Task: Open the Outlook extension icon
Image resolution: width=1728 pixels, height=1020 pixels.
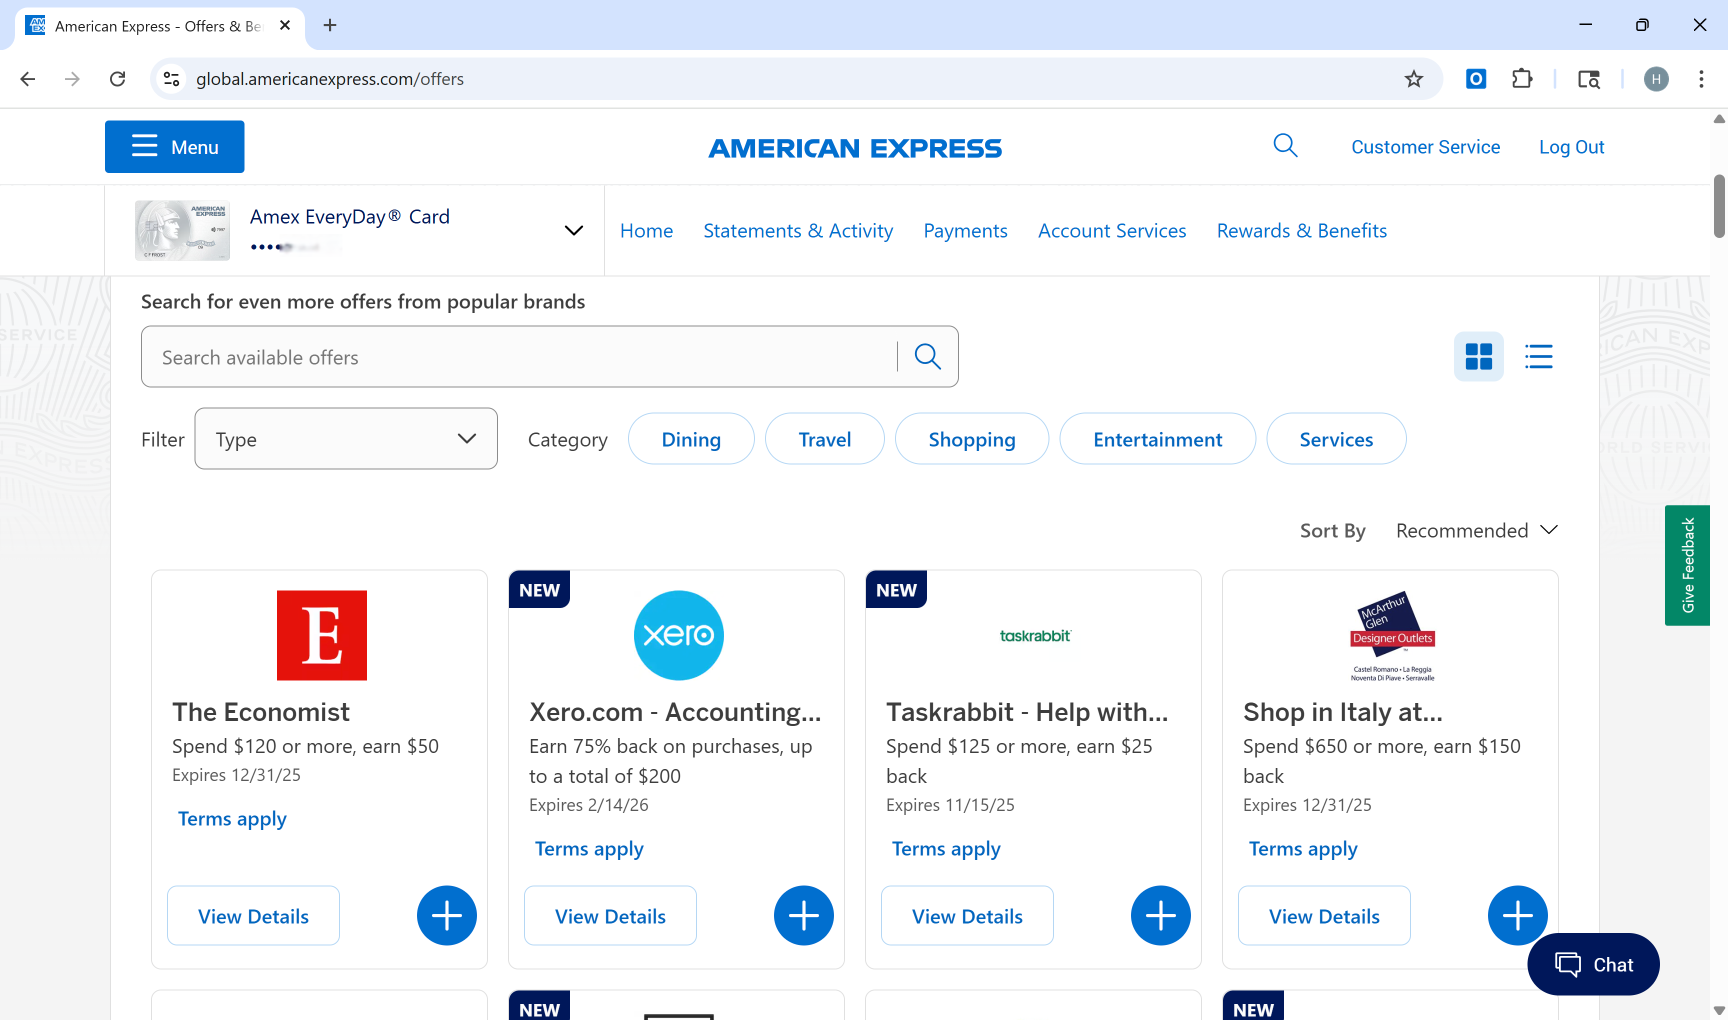Action: [1476, 79]
